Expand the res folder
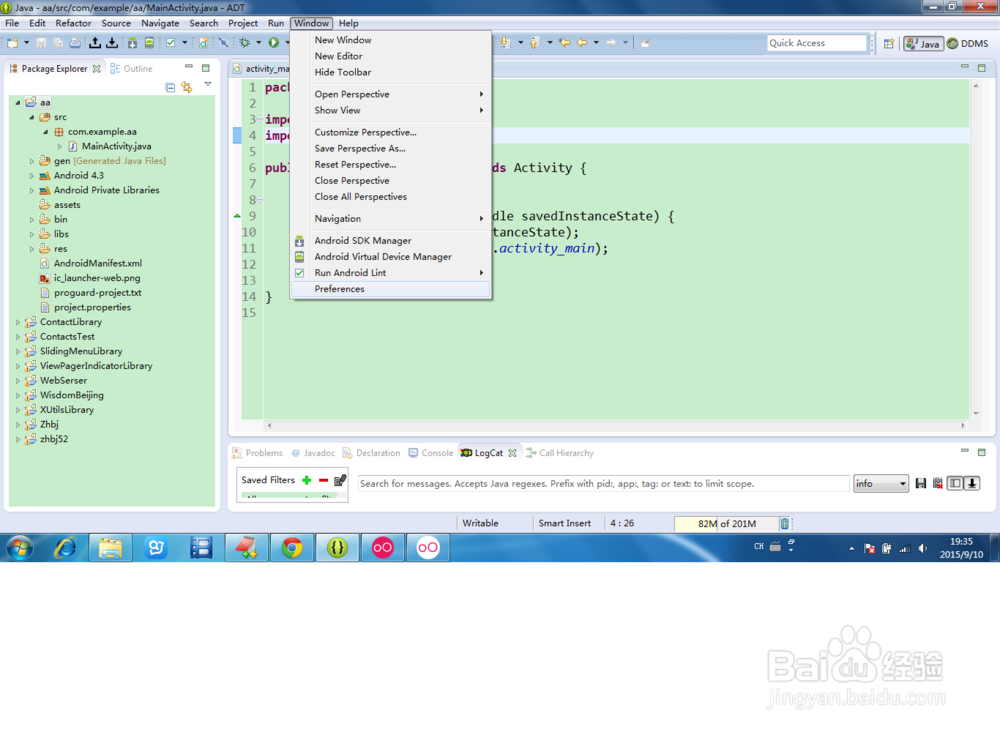Viewport: 1000px width, 732px height. pos(32,249)
